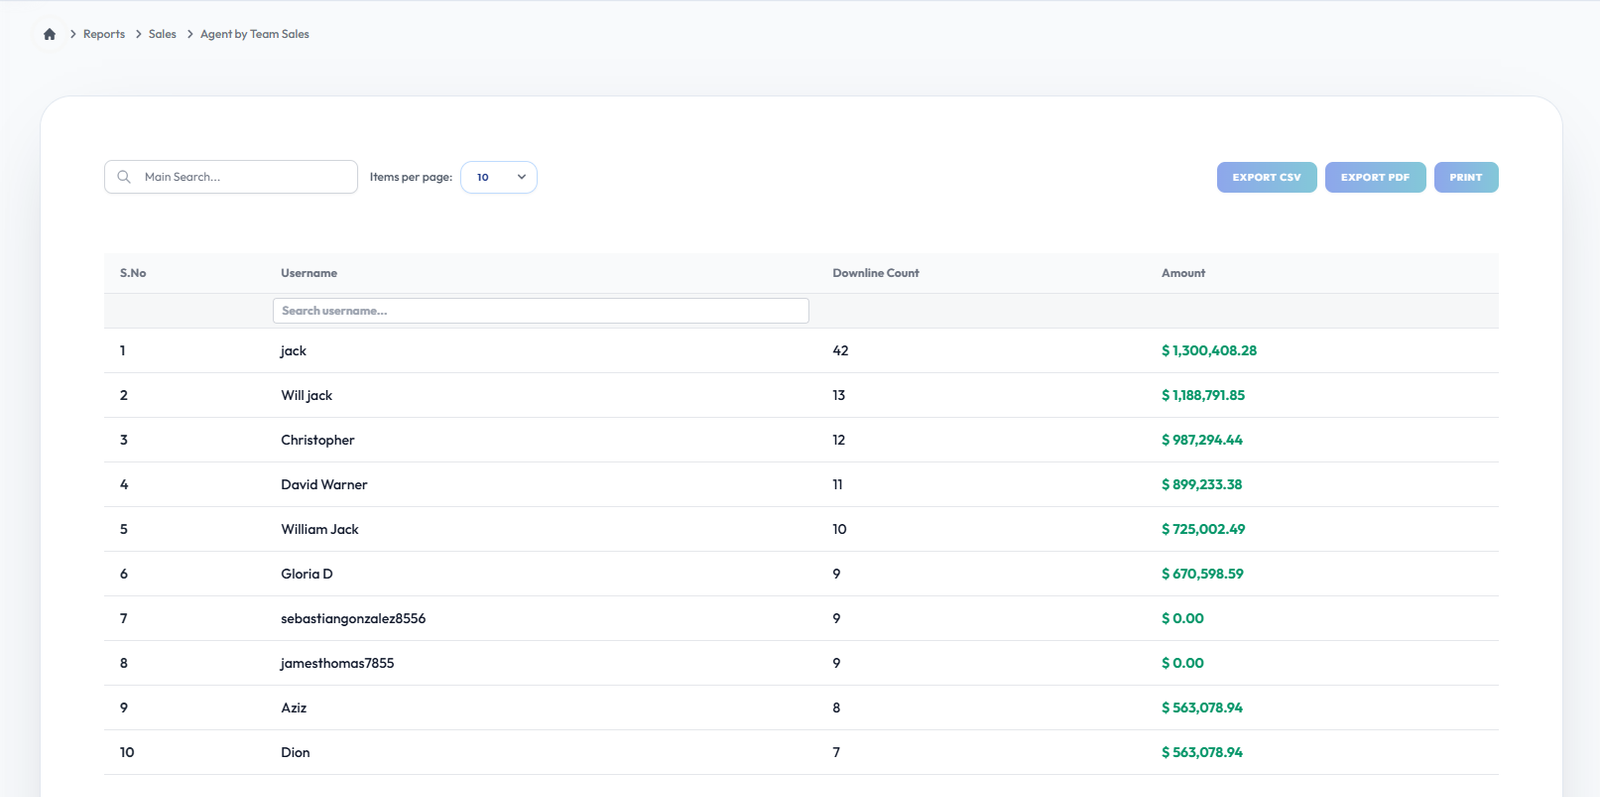Select username Aziz
The image size is (1600, 797).
click(294, 708)
